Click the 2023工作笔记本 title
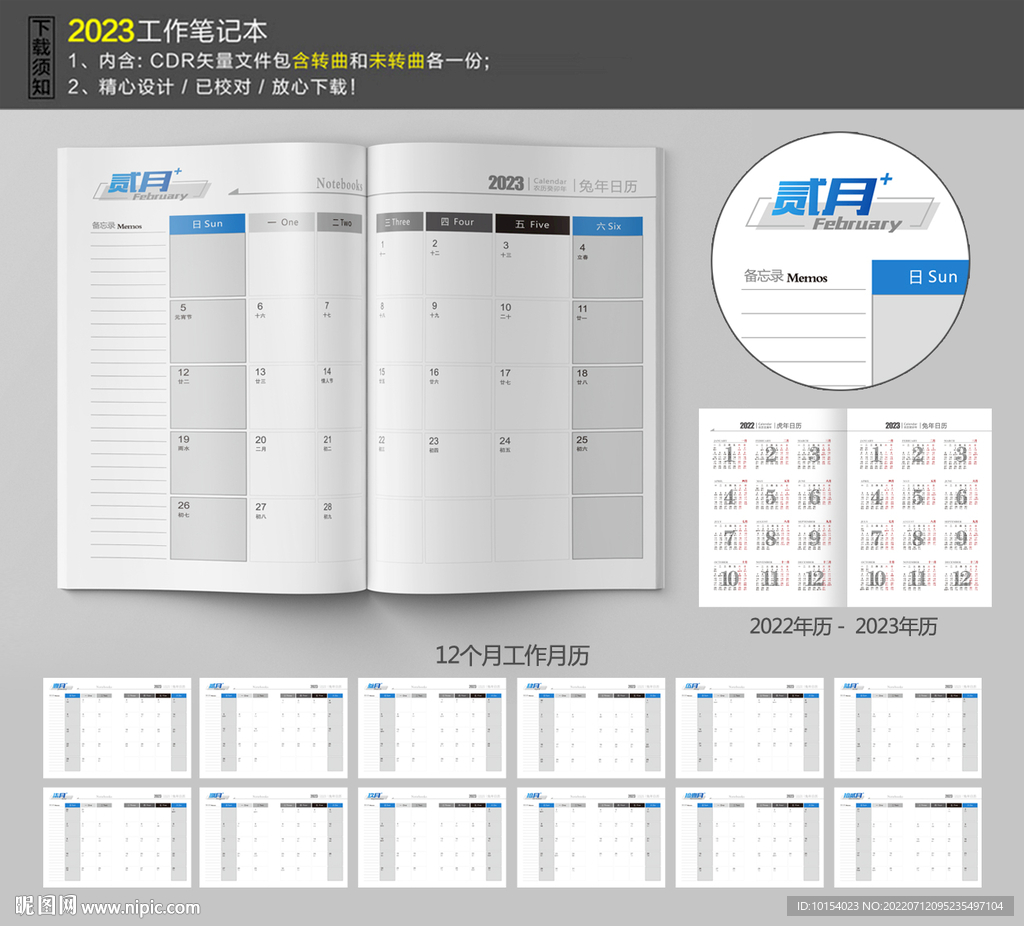This screenshot has width=1024, height=926. (168, 31)
